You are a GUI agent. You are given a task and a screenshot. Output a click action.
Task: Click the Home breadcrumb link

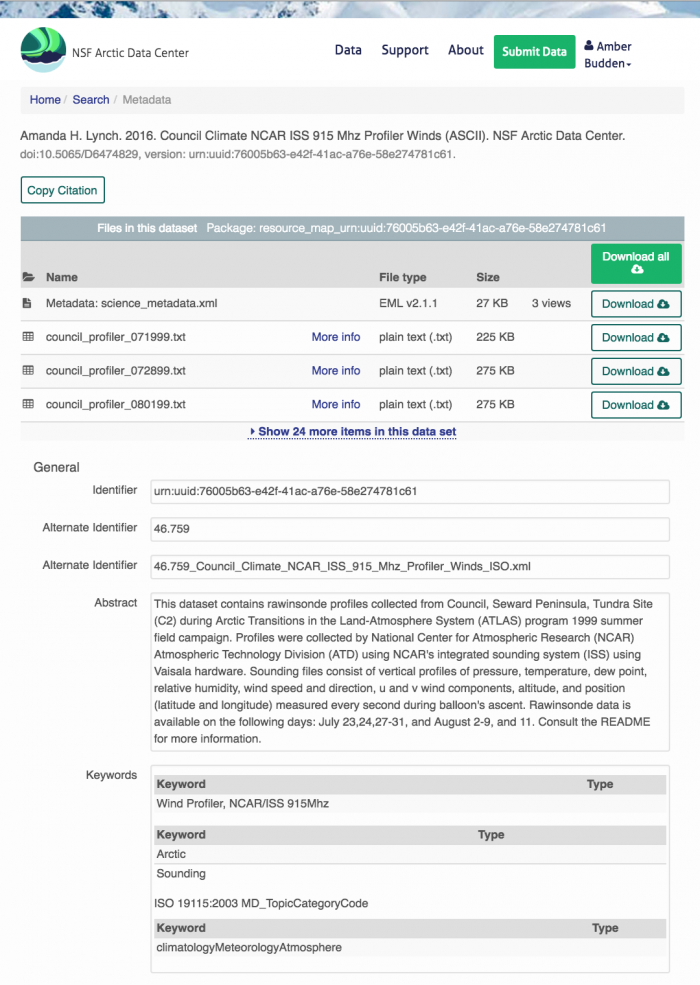(x=45, y=100)
